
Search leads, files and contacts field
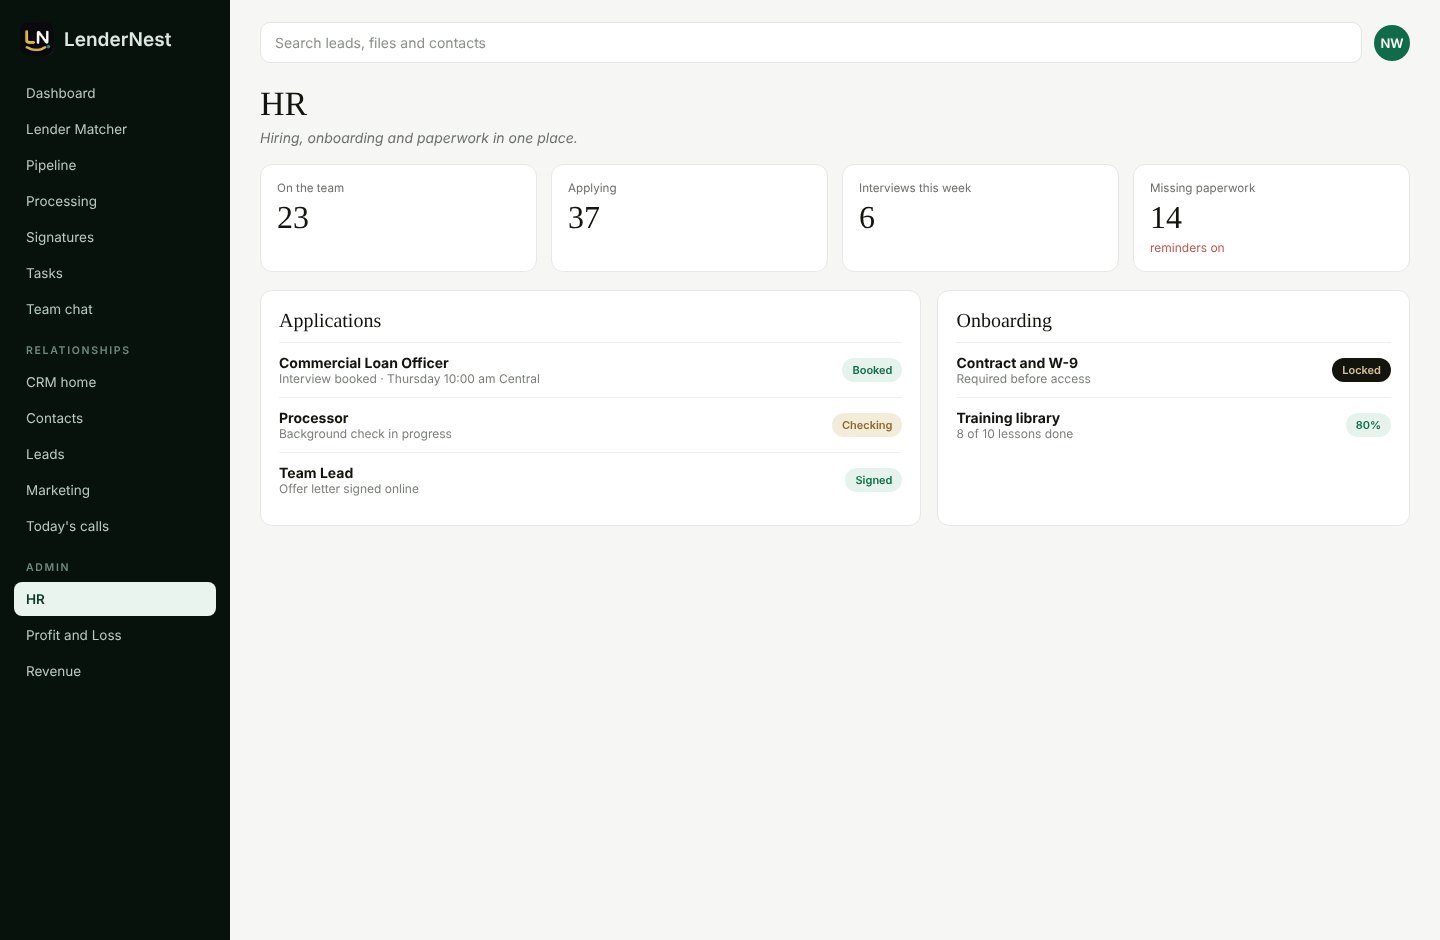[811, 43]
